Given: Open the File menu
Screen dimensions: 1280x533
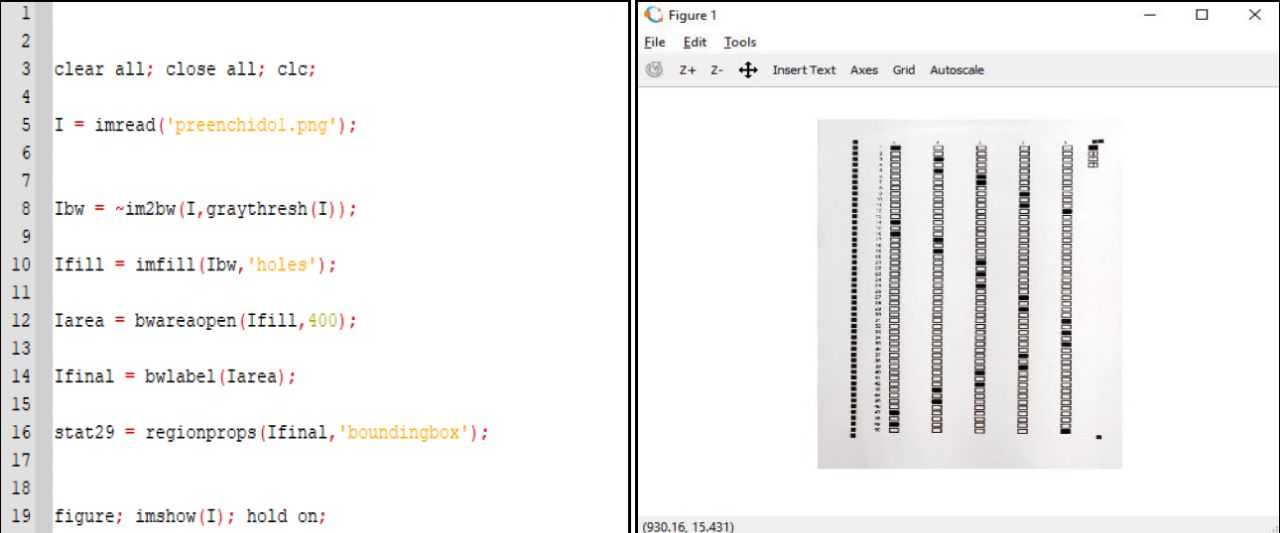Looking at the screenshot, I should (x=654, y=42).
